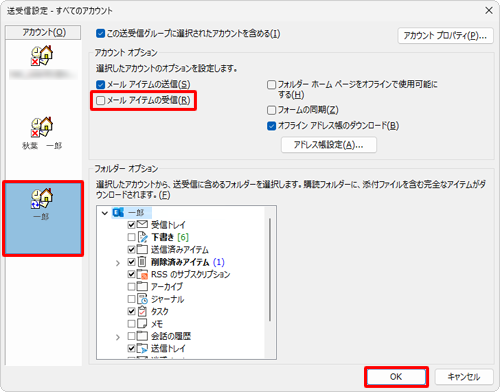Viewport: 500px width, 392px height.
Task: Select the タスク folder name
Action: (160, 311)
